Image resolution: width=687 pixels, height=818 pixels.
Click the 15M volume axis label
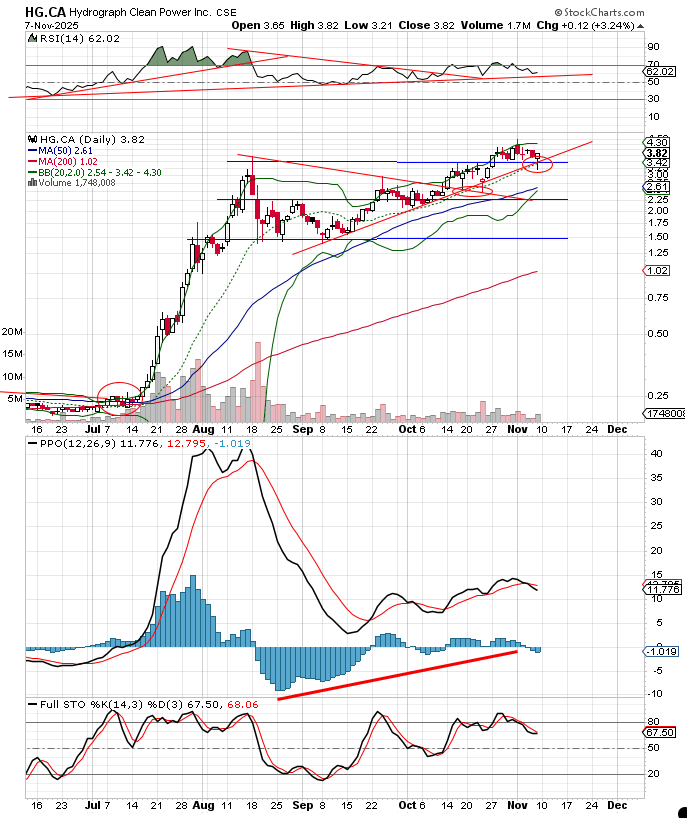pyautogui.click(x=11, y=354)
